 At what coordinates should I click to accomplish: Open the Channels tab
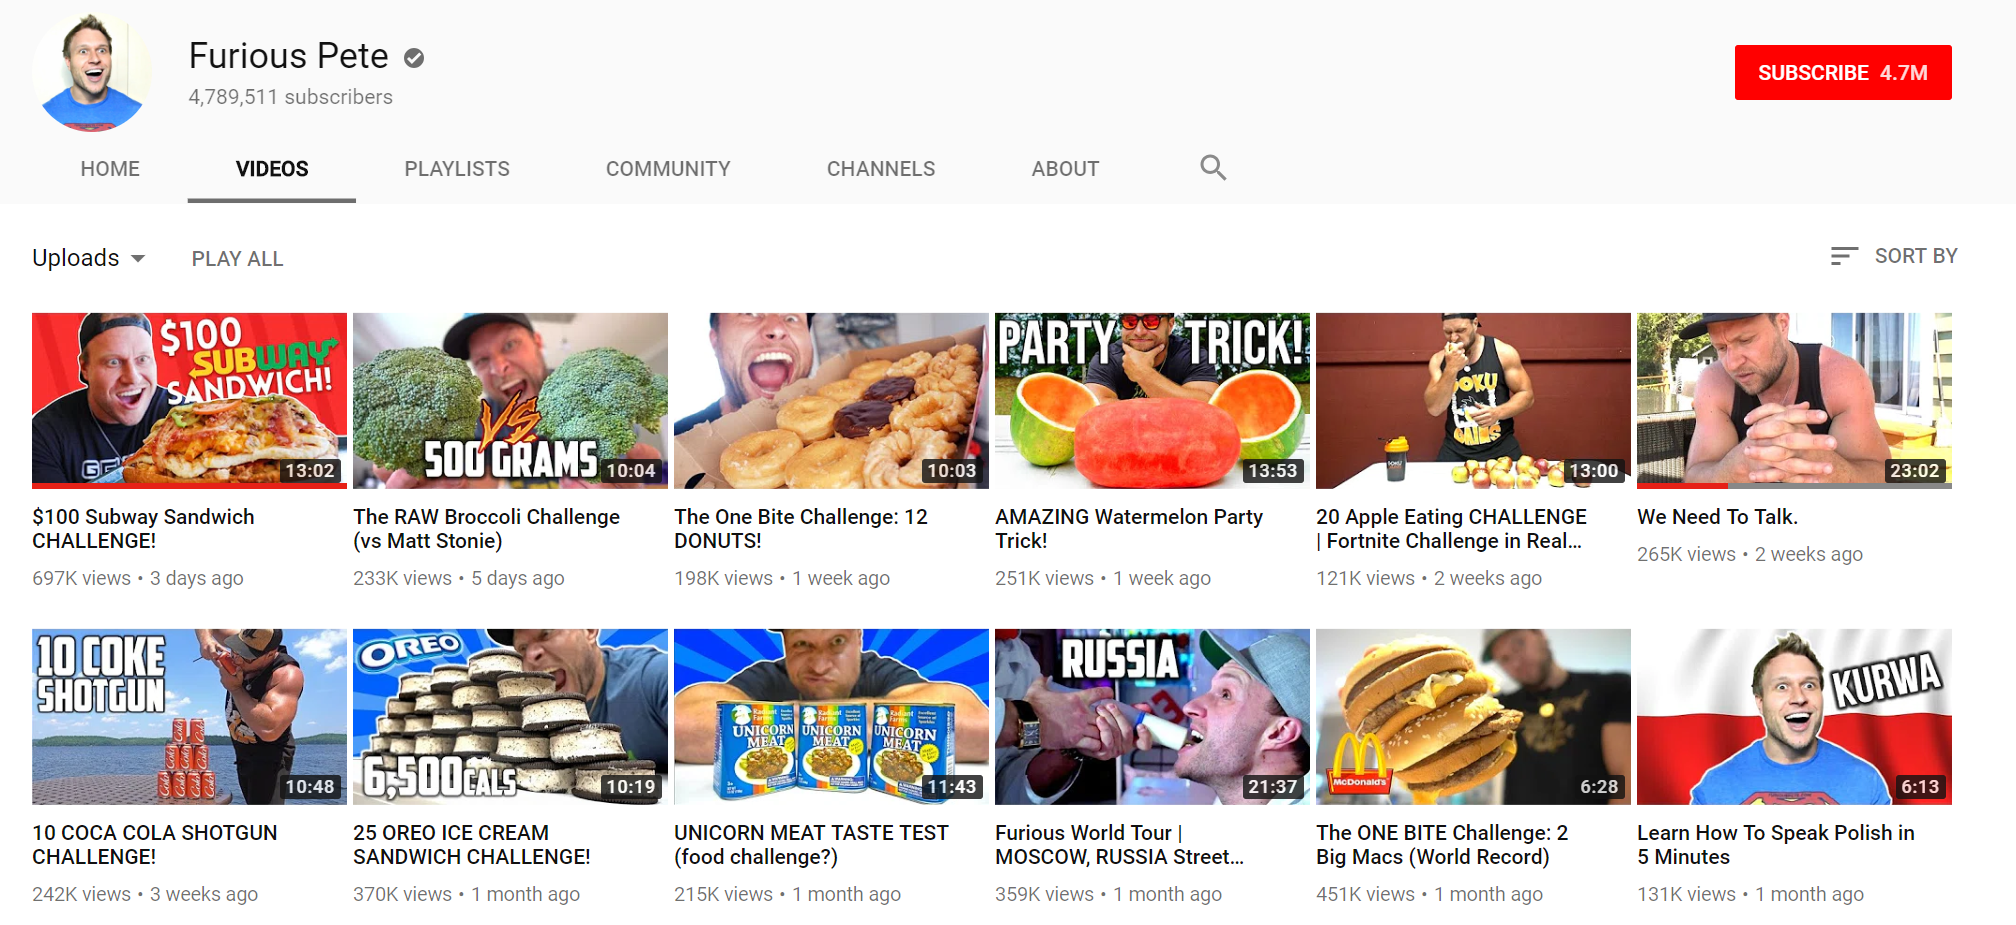tap(881, 169)
